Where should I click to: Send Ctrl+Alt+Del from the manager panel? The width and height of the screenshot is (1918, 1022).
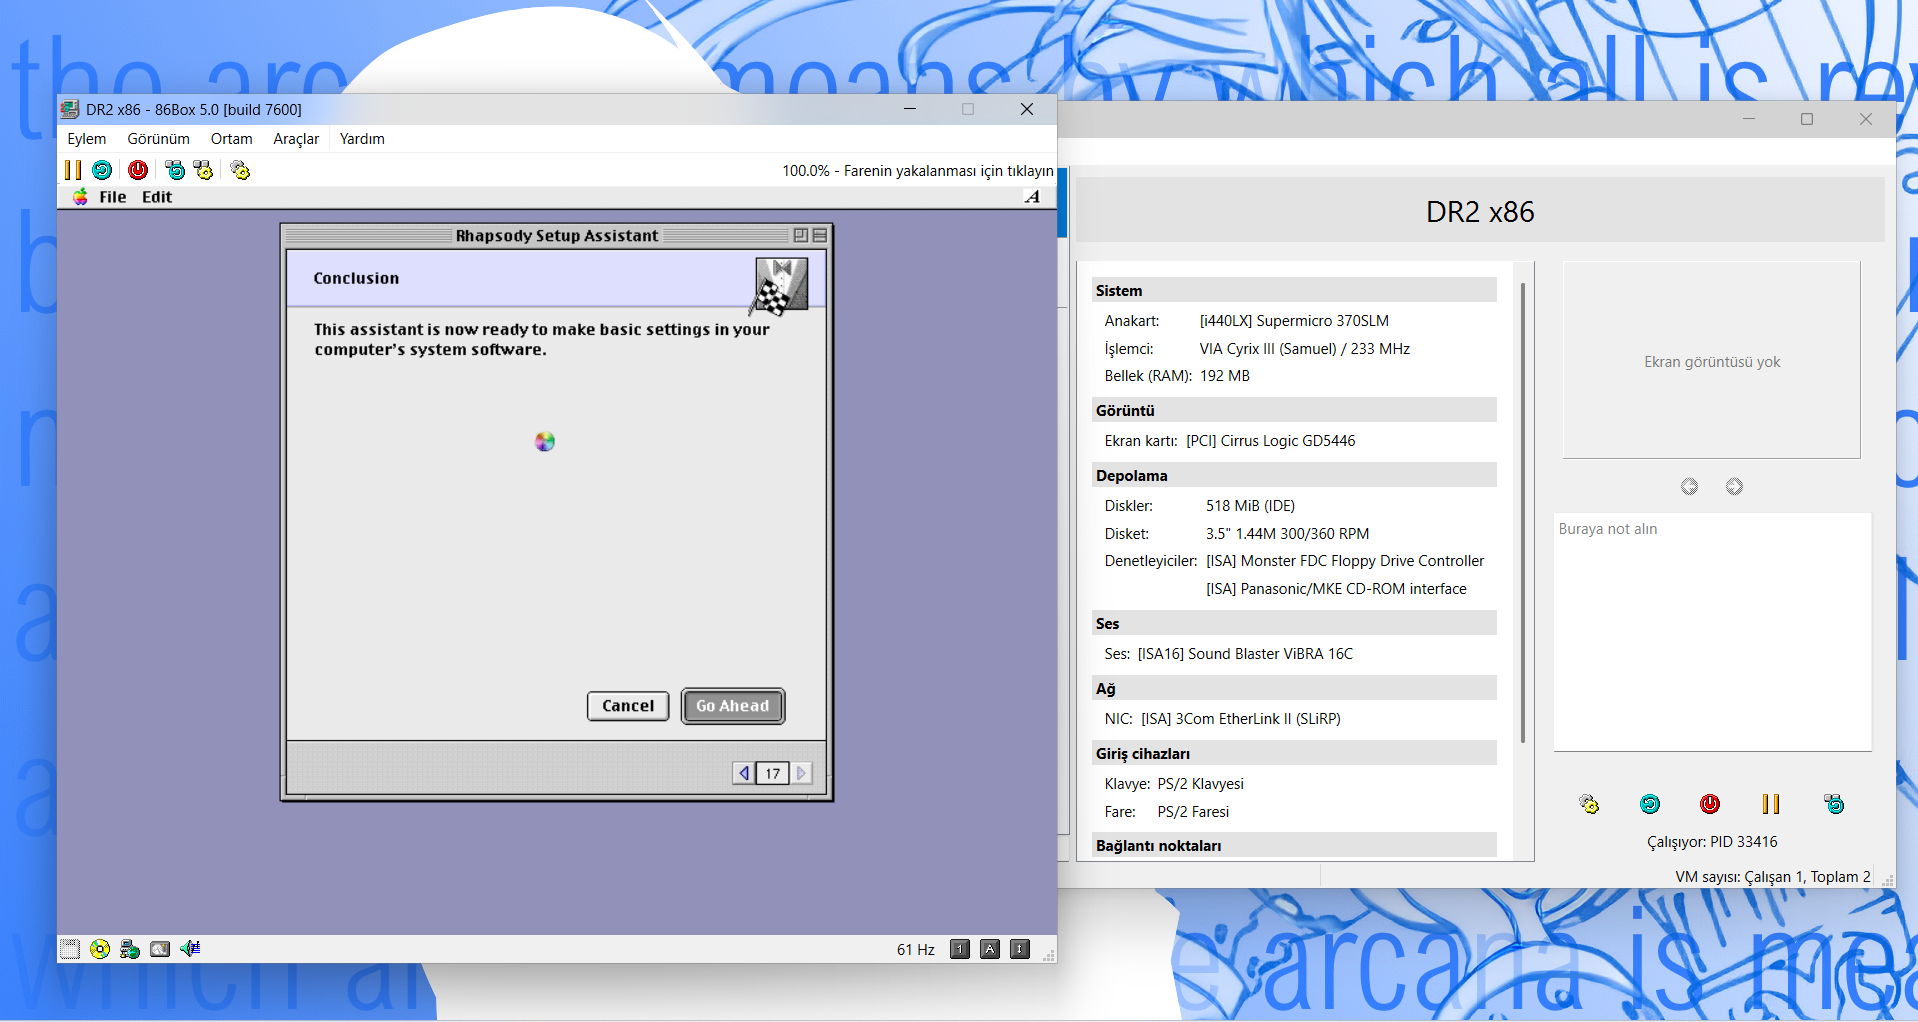pyautogui.click(x=1834, y=804)
